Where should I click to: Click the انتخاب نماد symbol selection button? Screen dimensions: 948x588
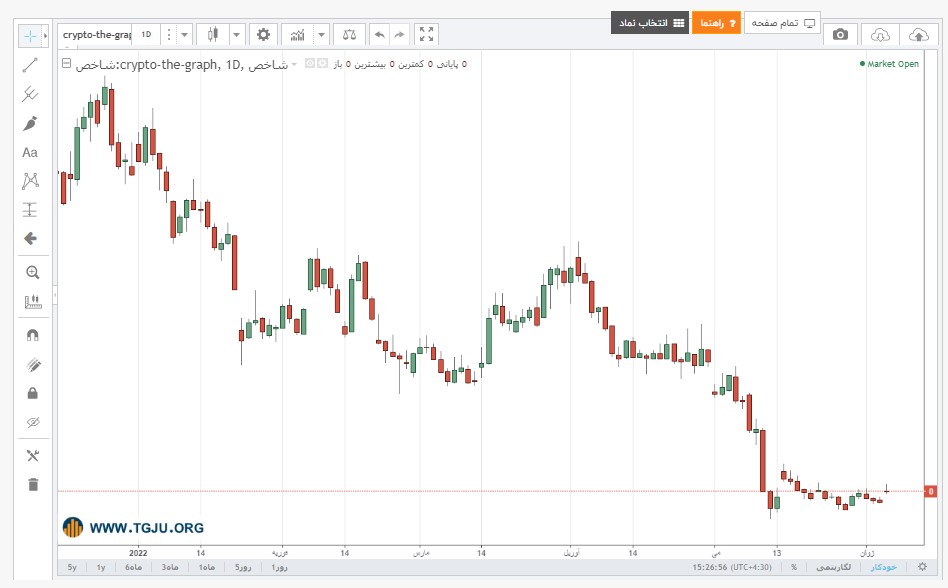click(650, 23)
